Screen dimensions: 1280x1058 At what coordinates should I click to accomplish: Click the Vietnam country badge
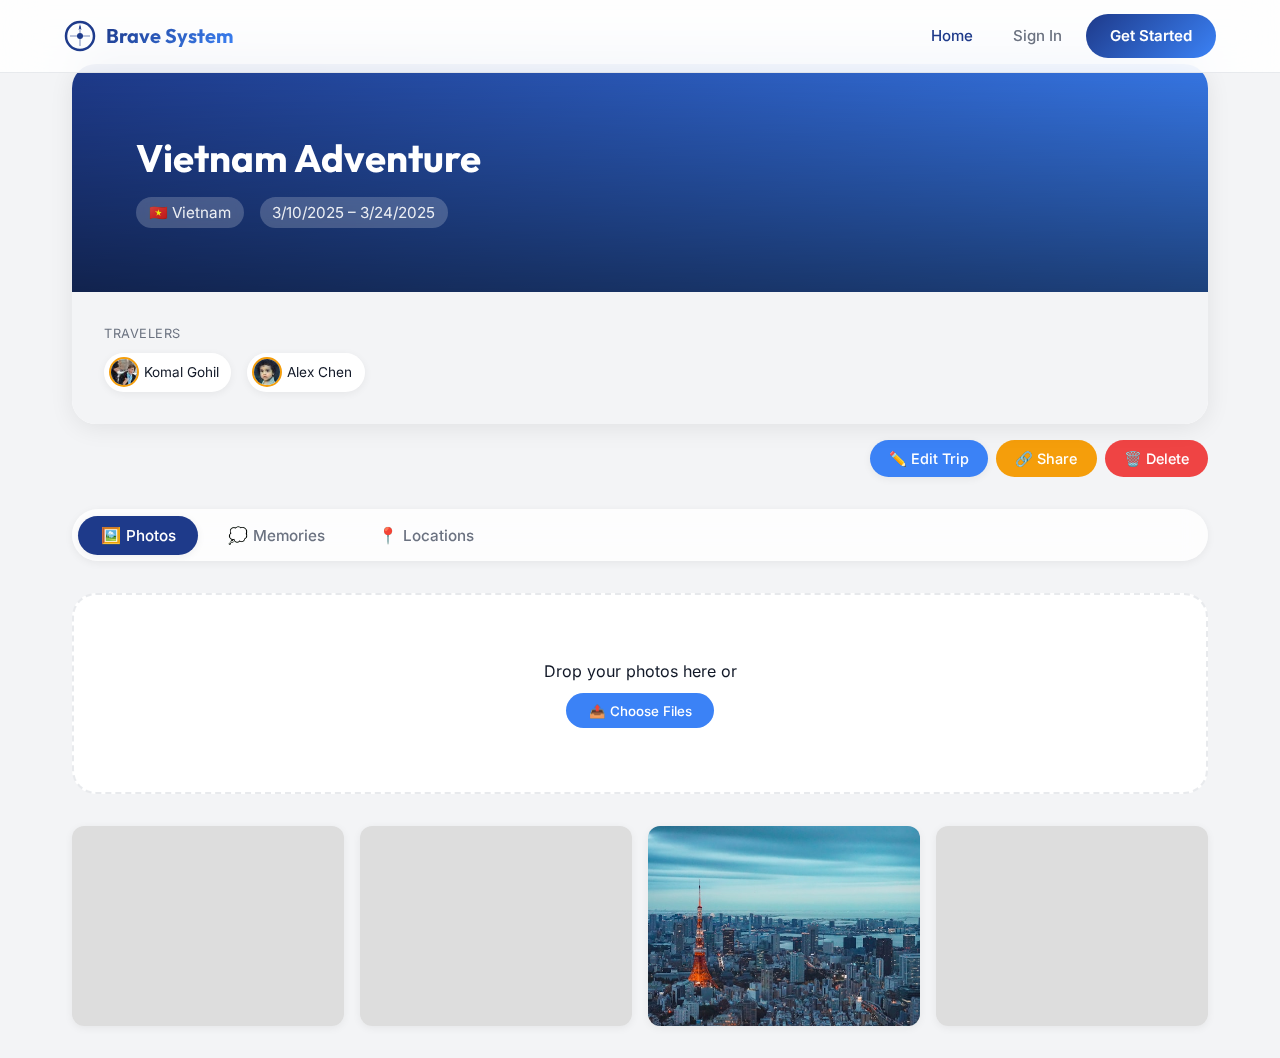pos(190,212)
